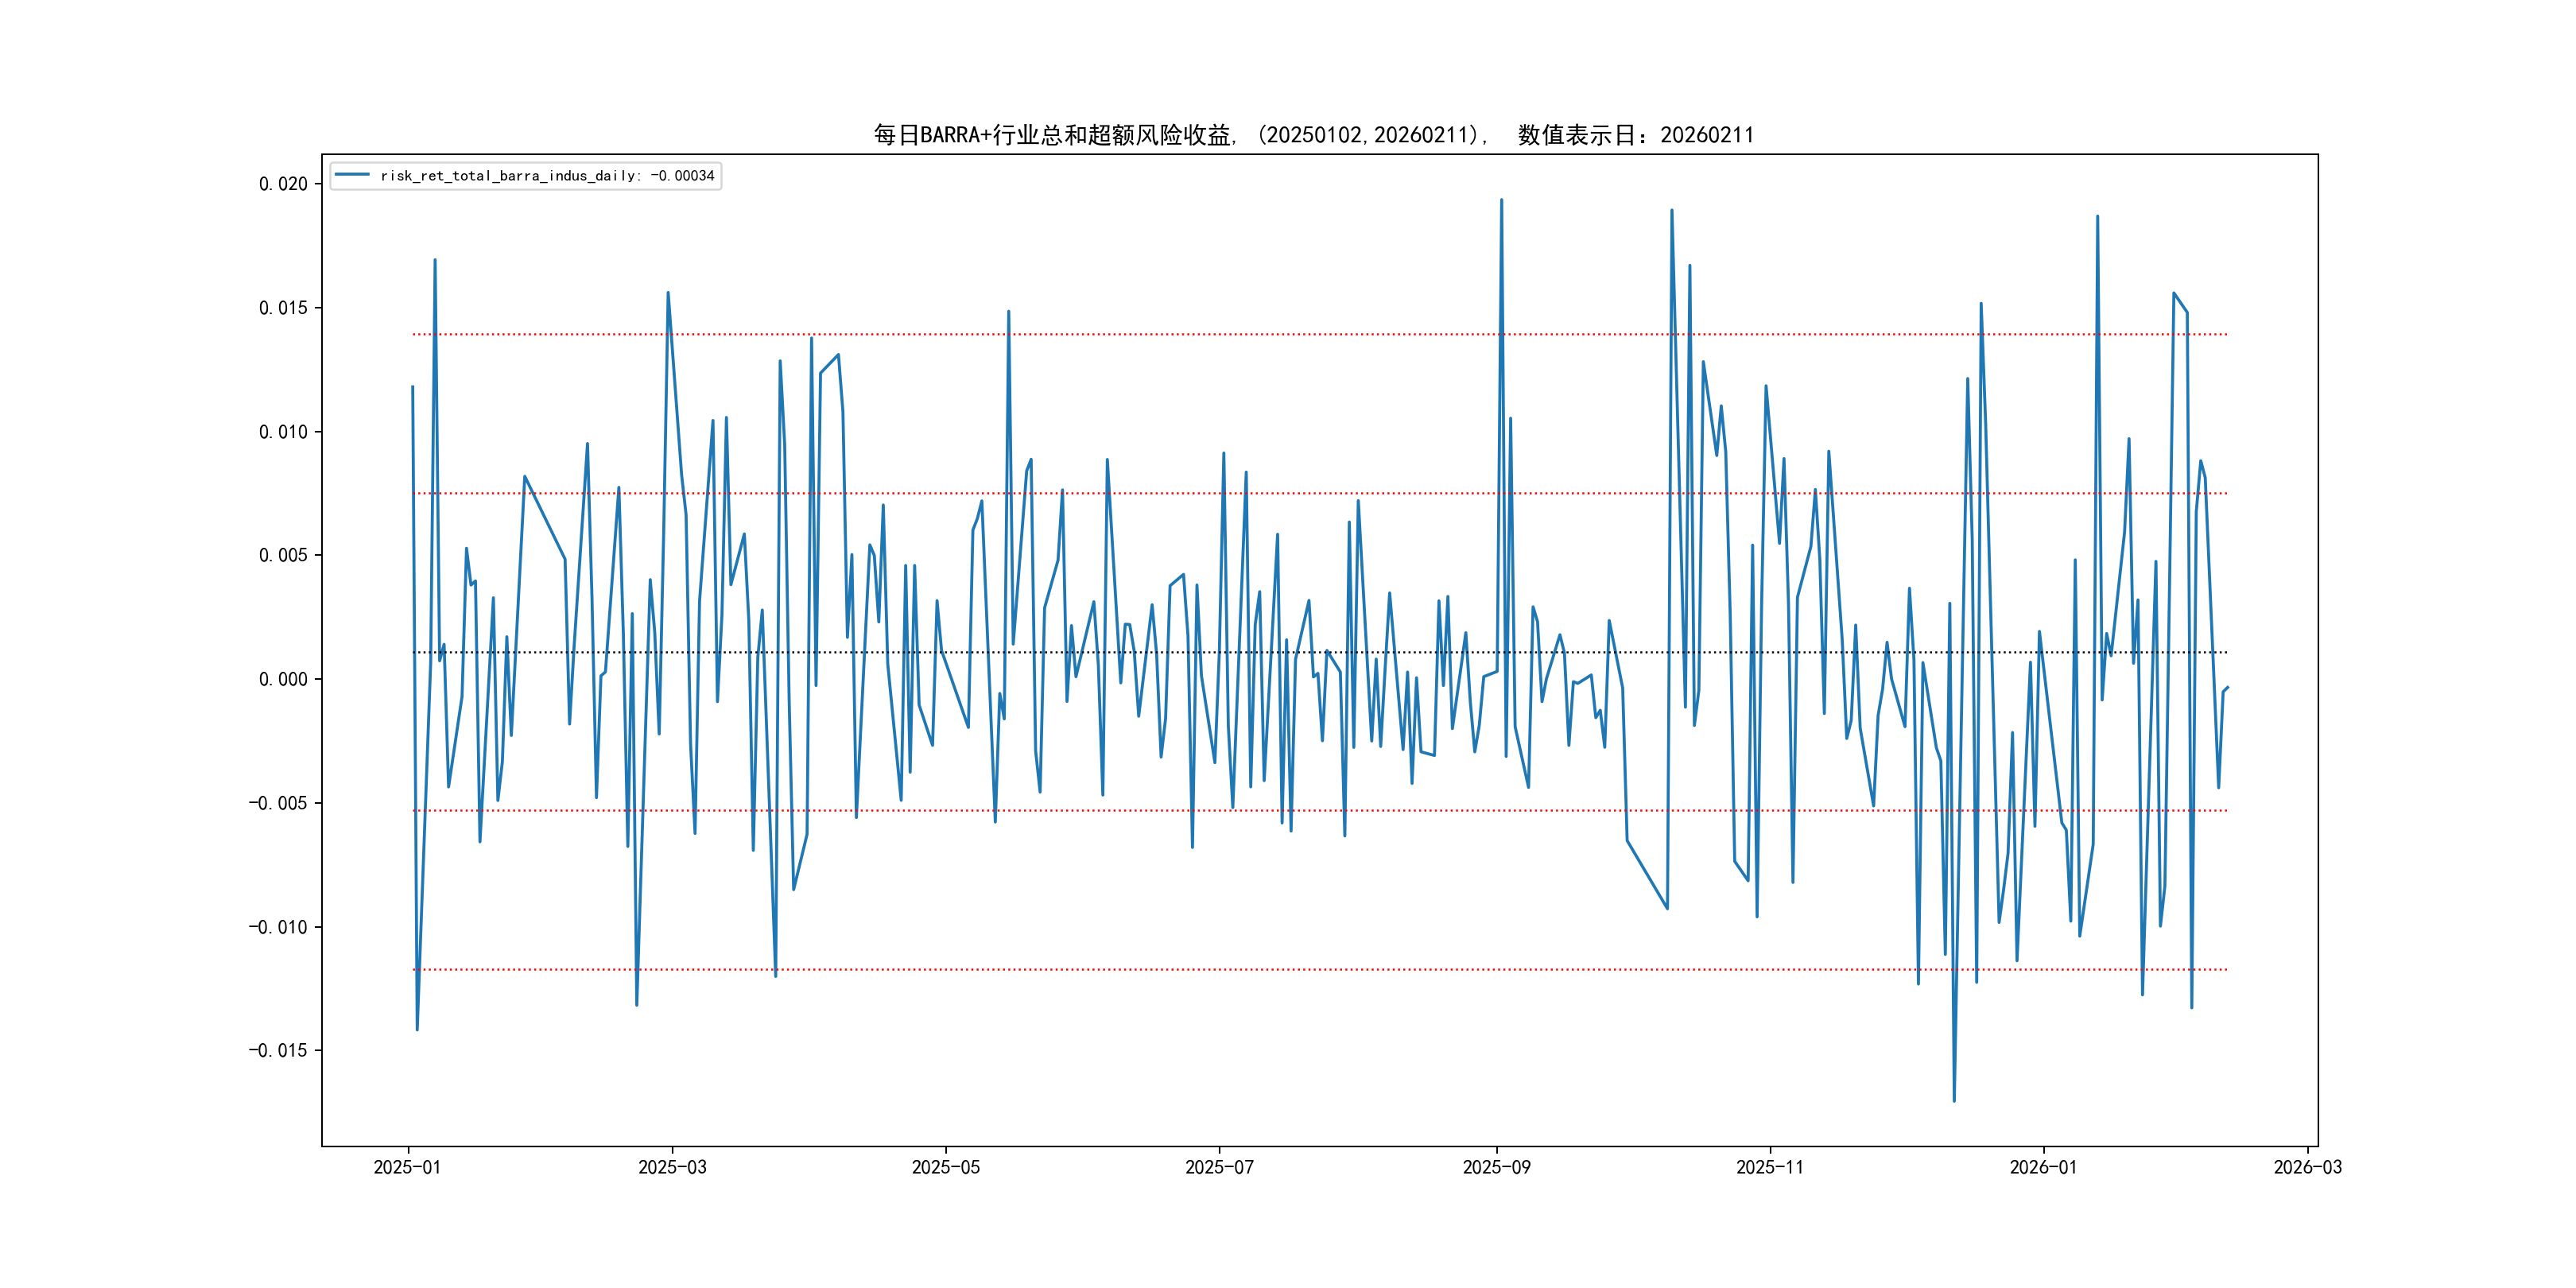Click the 0.020 y-axis tick label
Image resolution: width=2576 pixels, height=1288 pixels.
coord(283,184)
